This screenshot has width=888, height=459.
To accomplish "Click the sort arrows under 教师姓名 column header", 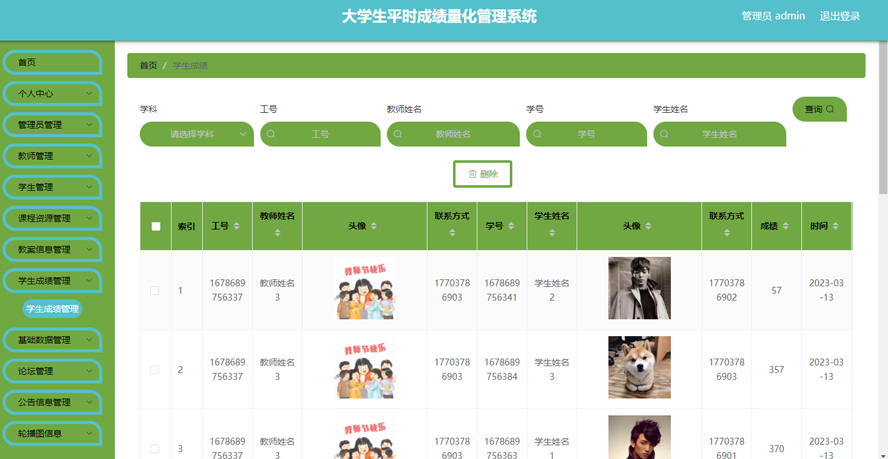I will coord(278,232).
